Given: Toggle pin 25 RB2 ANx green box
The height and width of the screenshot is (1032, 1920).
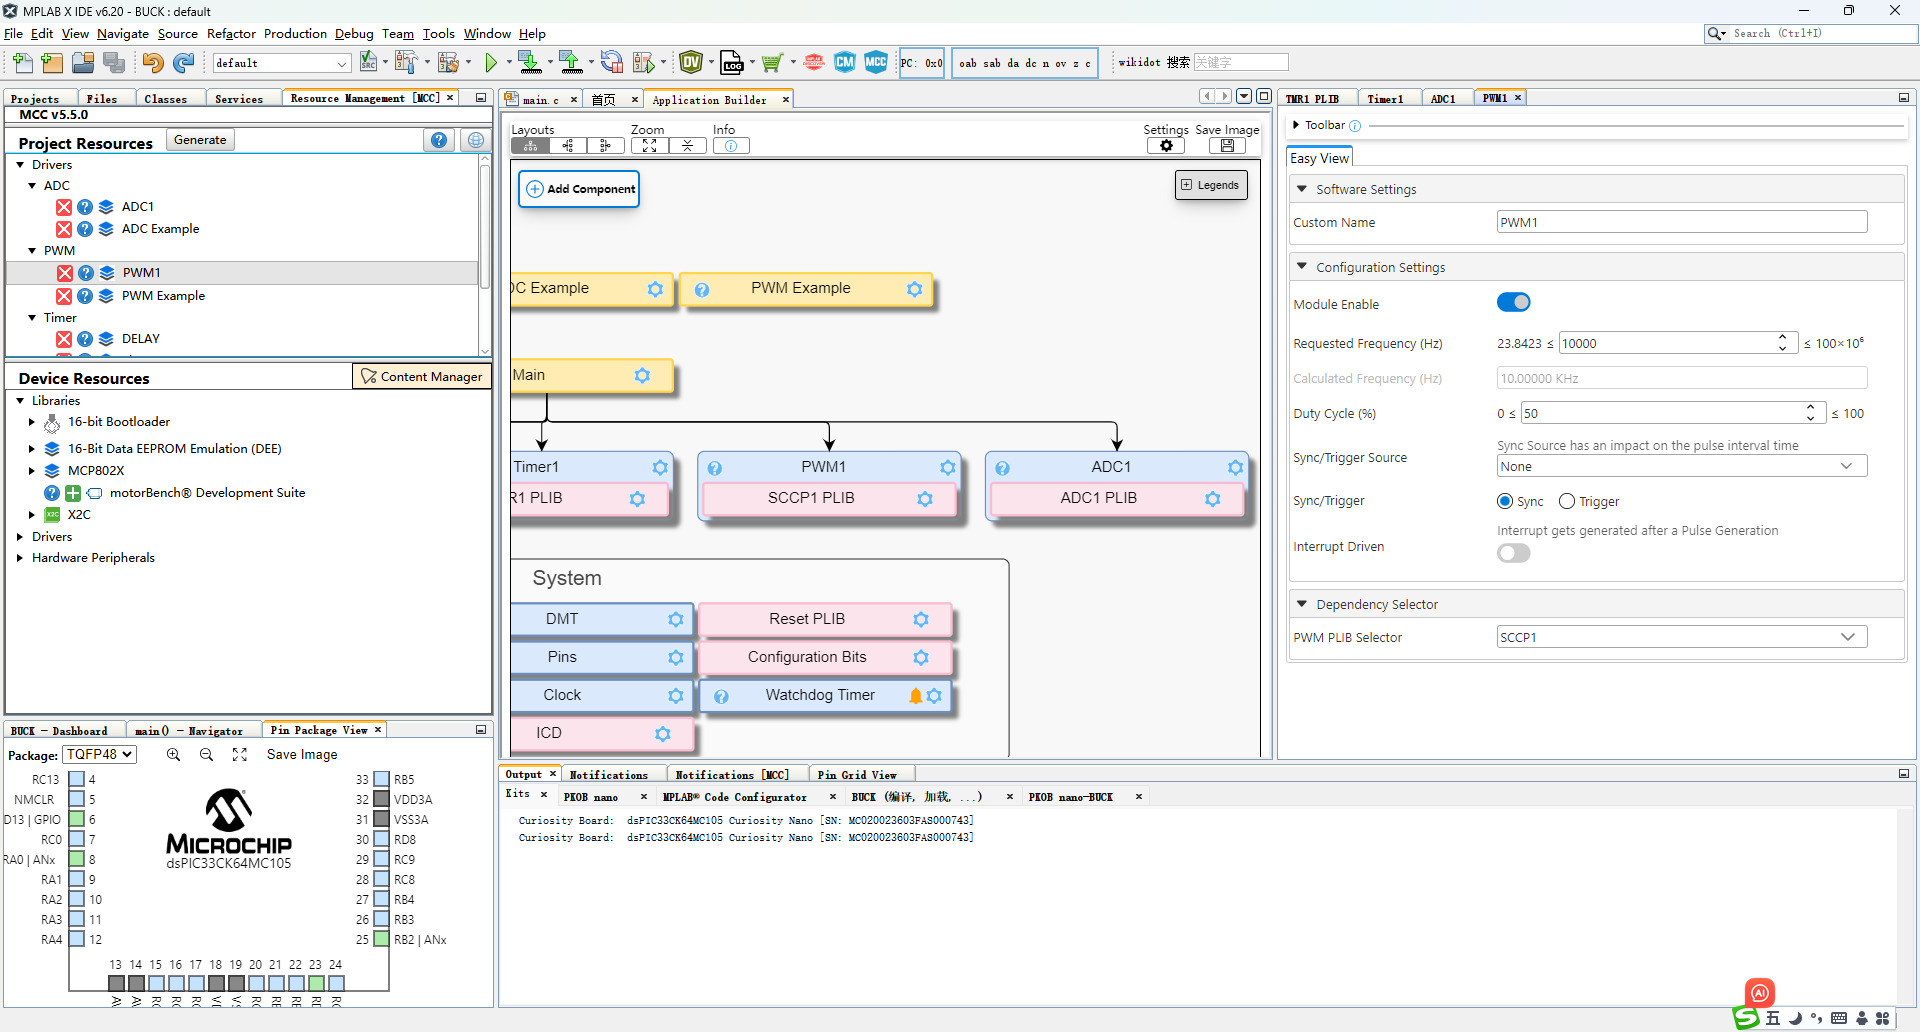Looking at the screenshot, I should click(381, 939).
